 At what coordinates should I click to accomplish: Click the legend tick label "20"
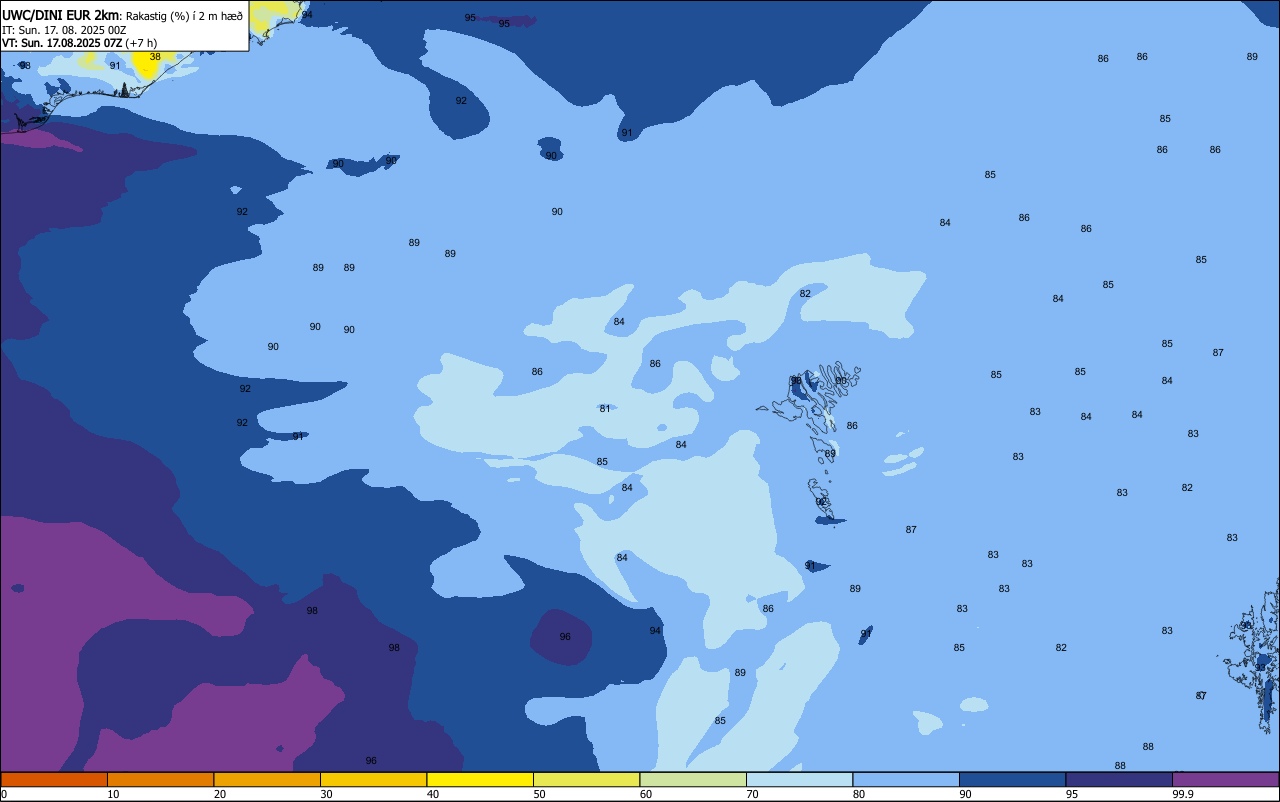(x=220, y=794)
